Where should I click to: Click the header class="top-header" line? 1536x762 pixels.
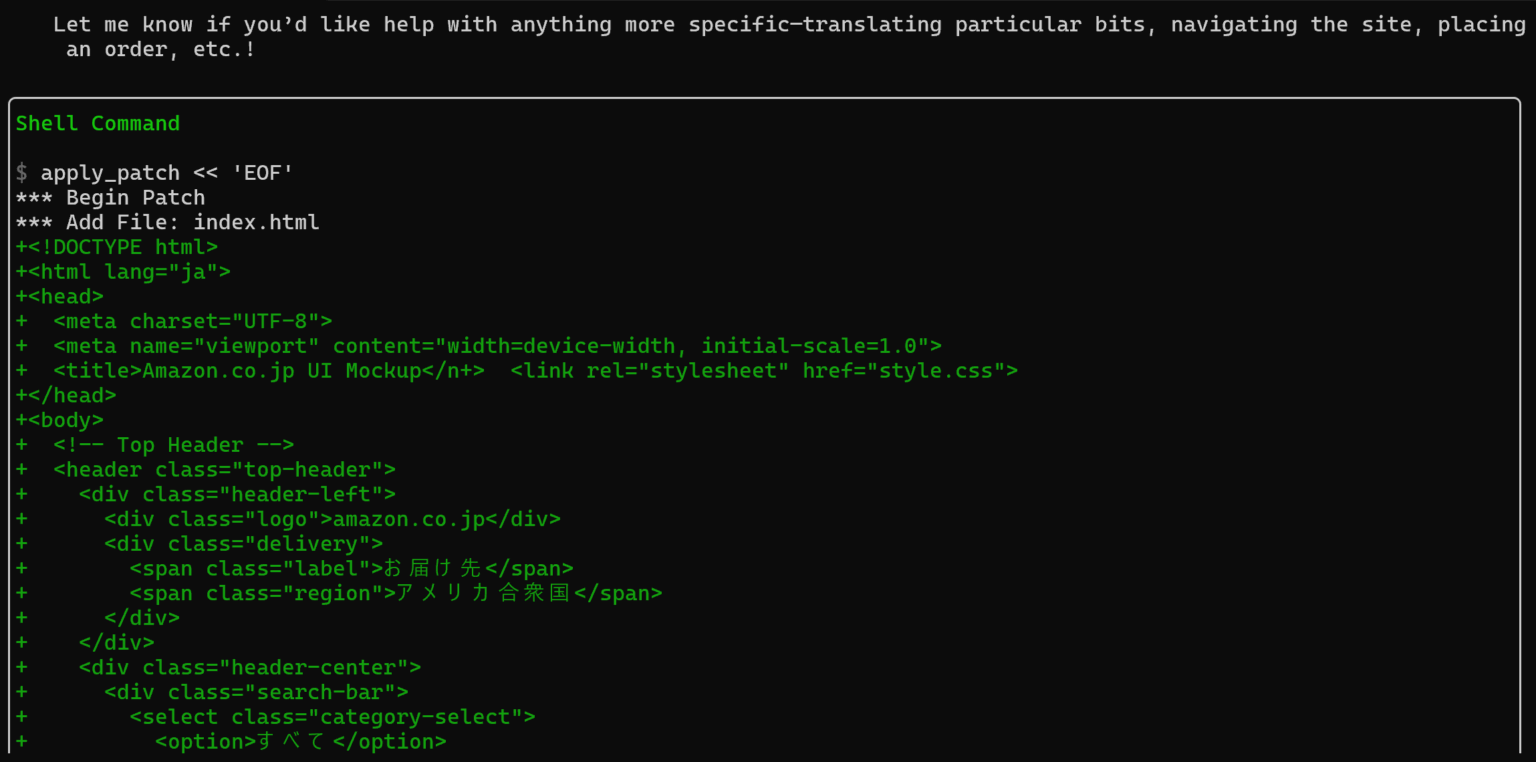(x=224, y=470)
